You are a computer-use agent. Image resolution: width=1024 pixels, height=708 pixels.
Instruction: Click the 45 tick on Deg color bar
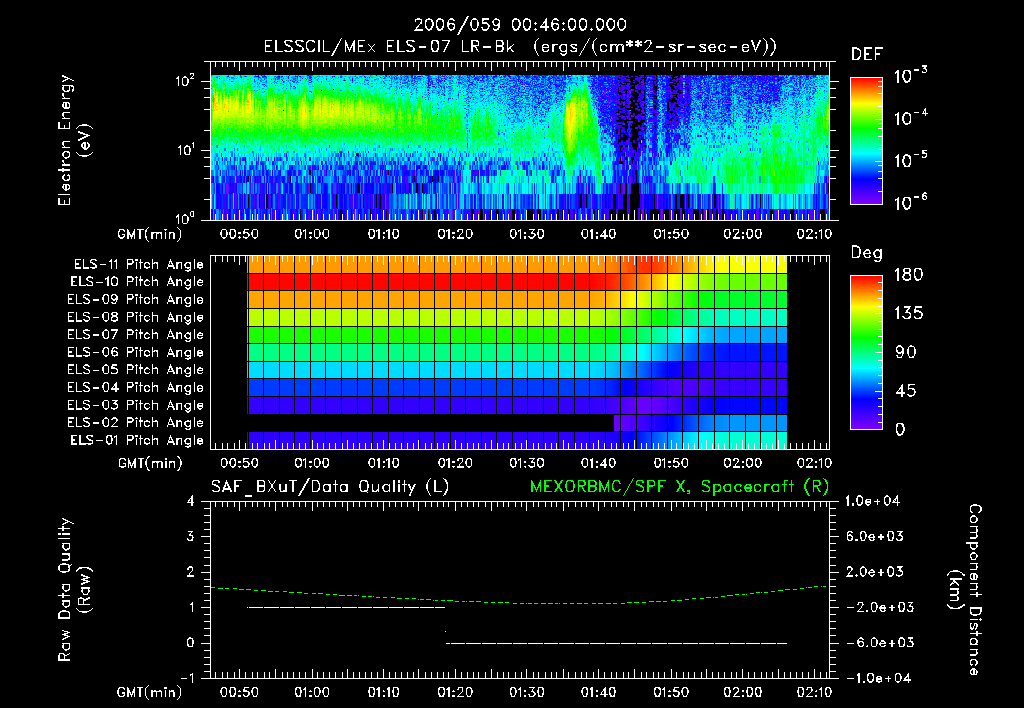(906, 391)
